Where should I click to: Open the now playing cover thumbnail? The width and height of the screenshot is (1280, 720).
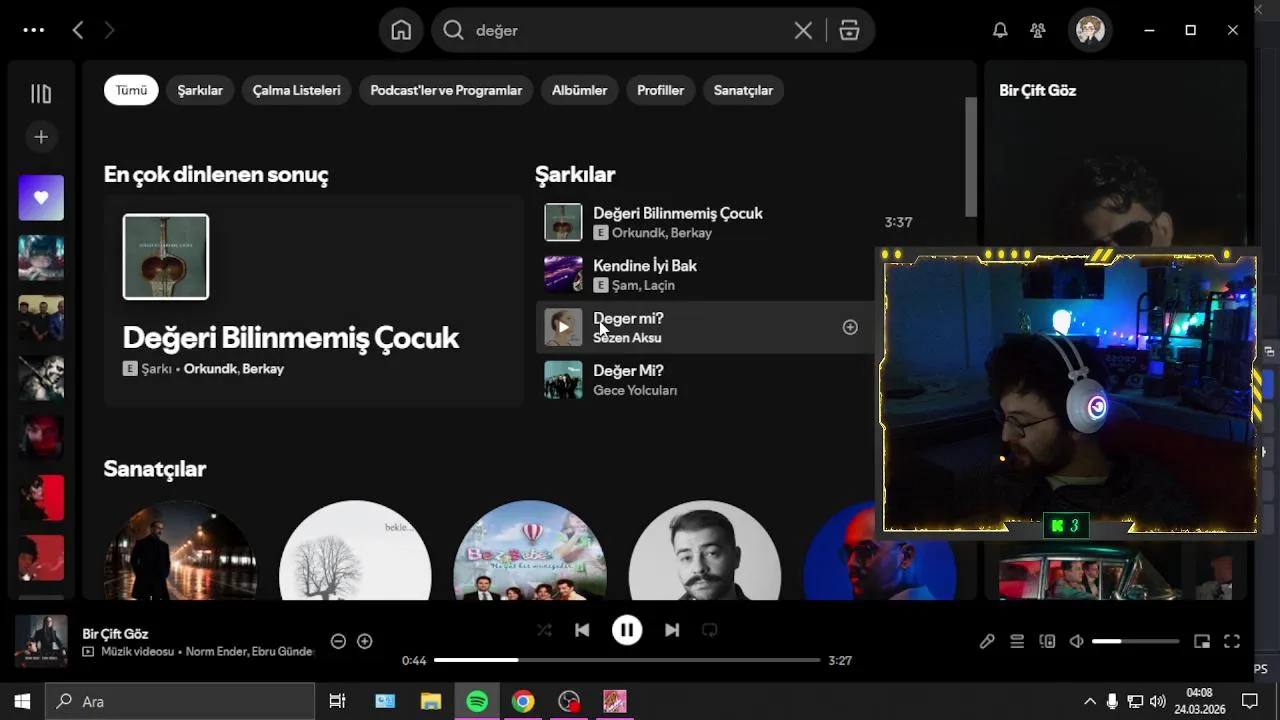[x=41, y=641]
